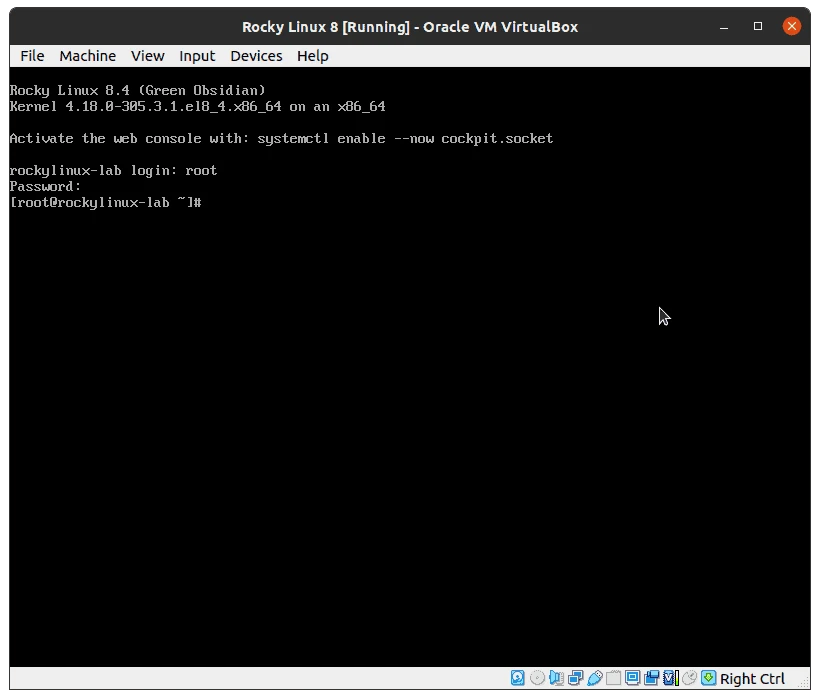This screenshot has height=699, width=820.
Task: Open the shared folders status icon
Action: click(x=613, y=678)
